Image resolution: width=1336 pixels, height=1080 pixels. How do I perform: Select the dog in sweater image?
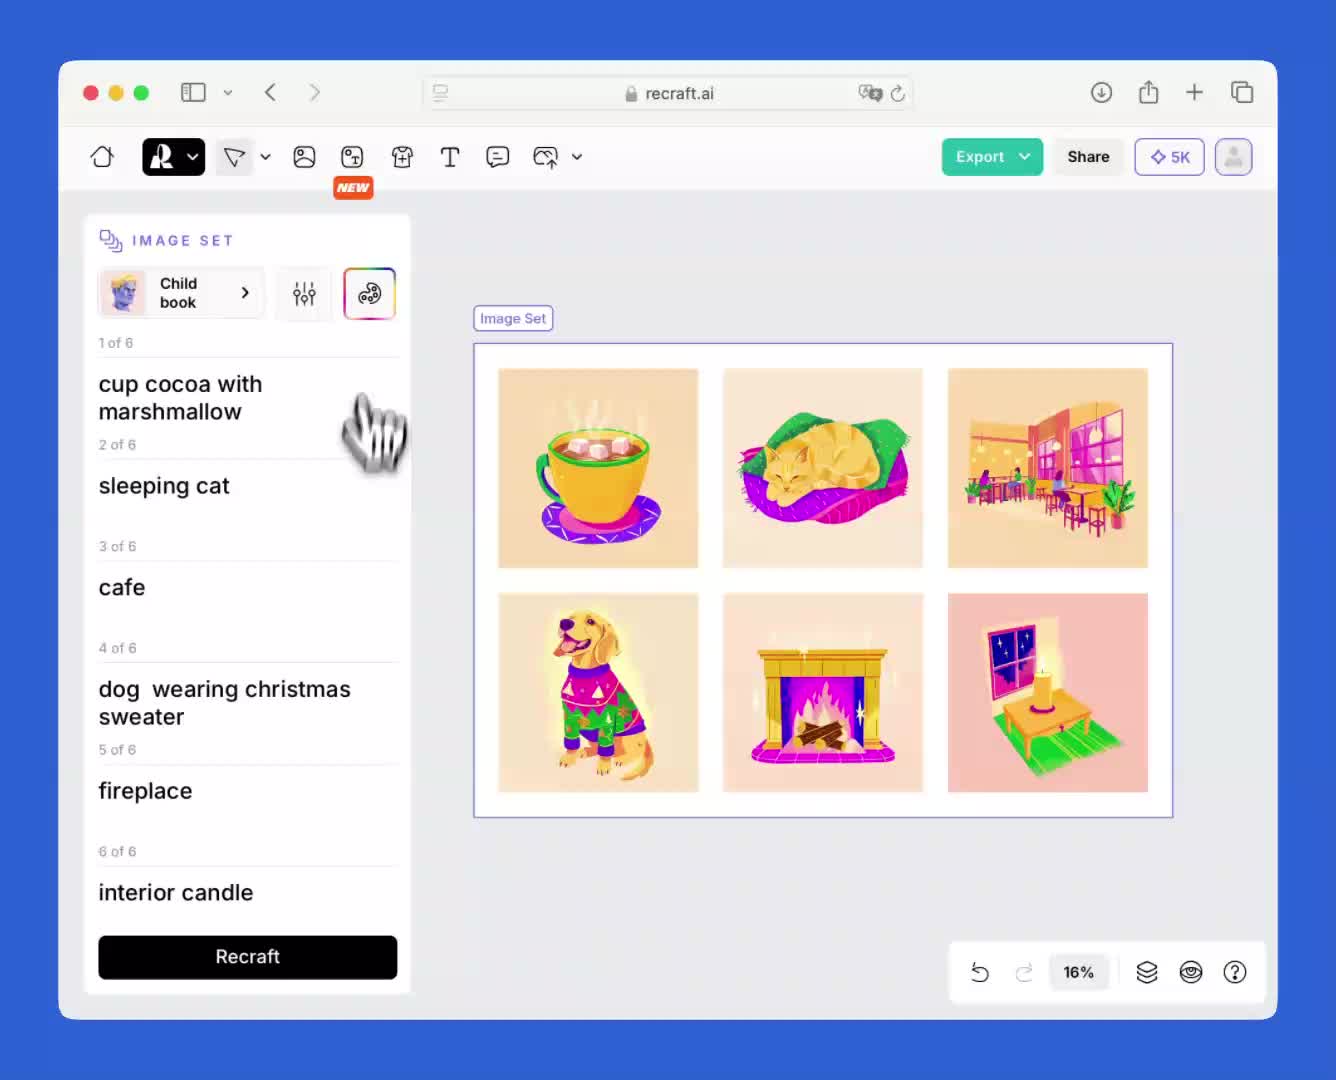tap(598, 693)
